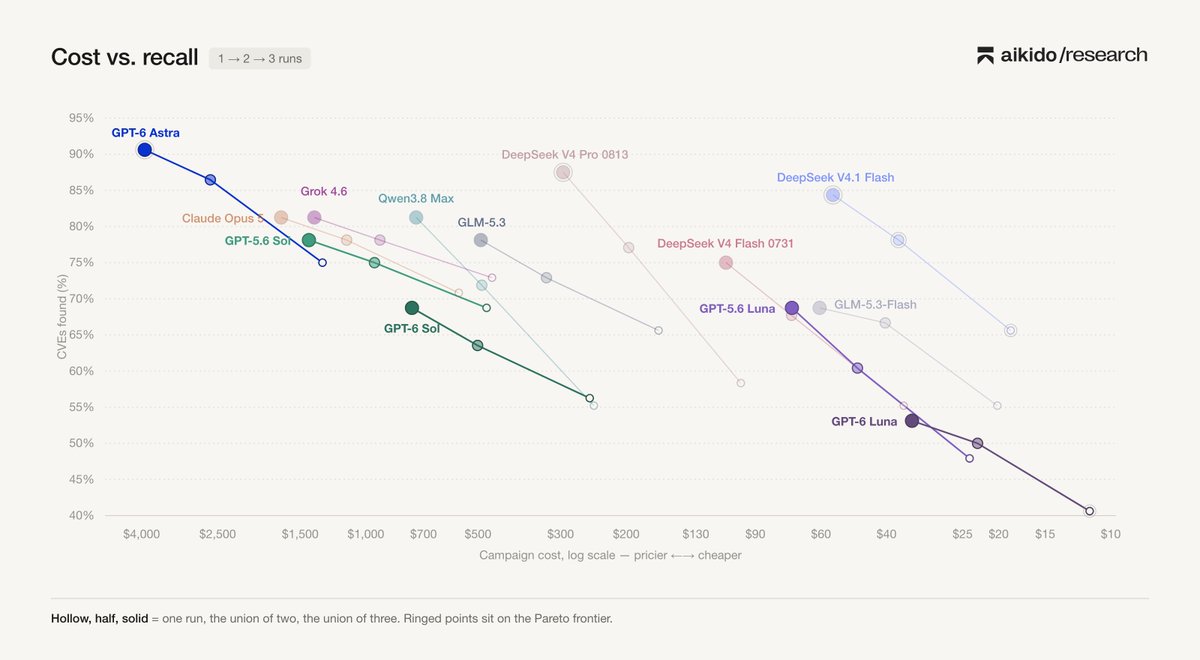Select the GLM-5.3-Flash series label
The width and height of the screenshot is (1200, 660).
click(x=875, y=305)
